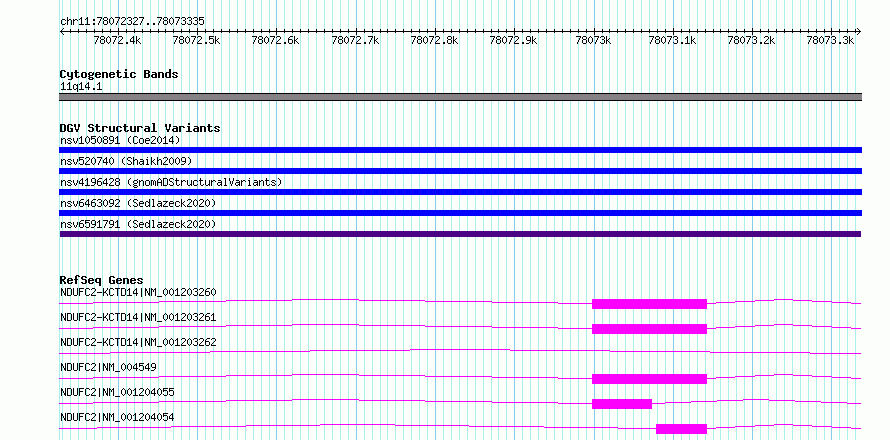Click the intron line of NM_001203262

coord(460,352)
